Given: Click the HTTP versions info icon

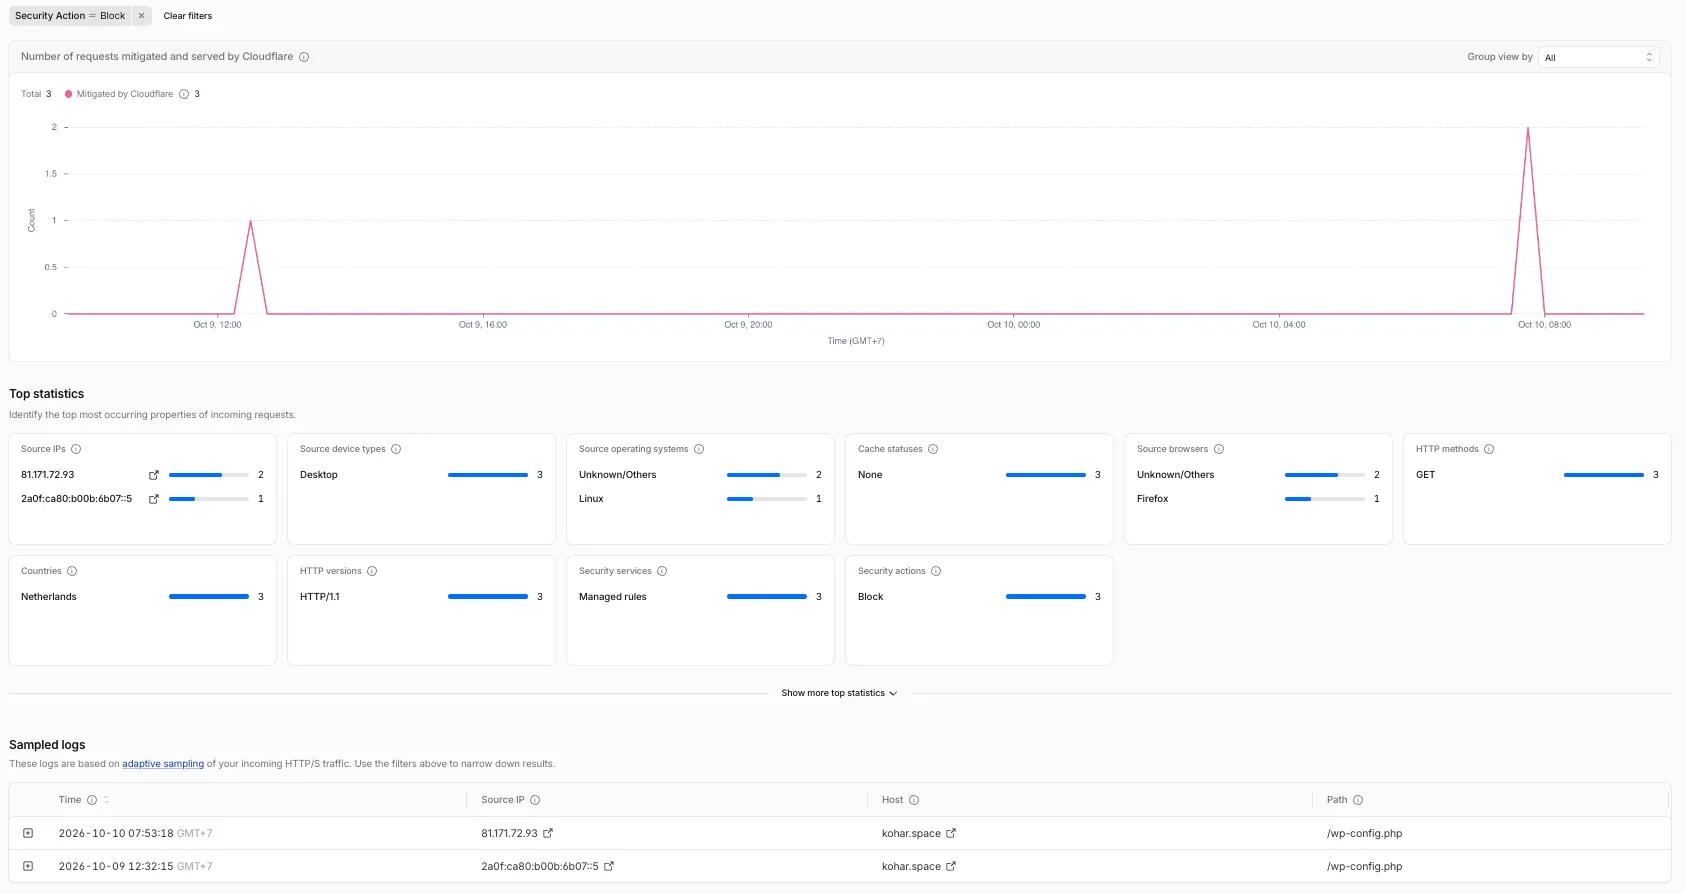Looking at the screenshot, I should coord(372,571).
